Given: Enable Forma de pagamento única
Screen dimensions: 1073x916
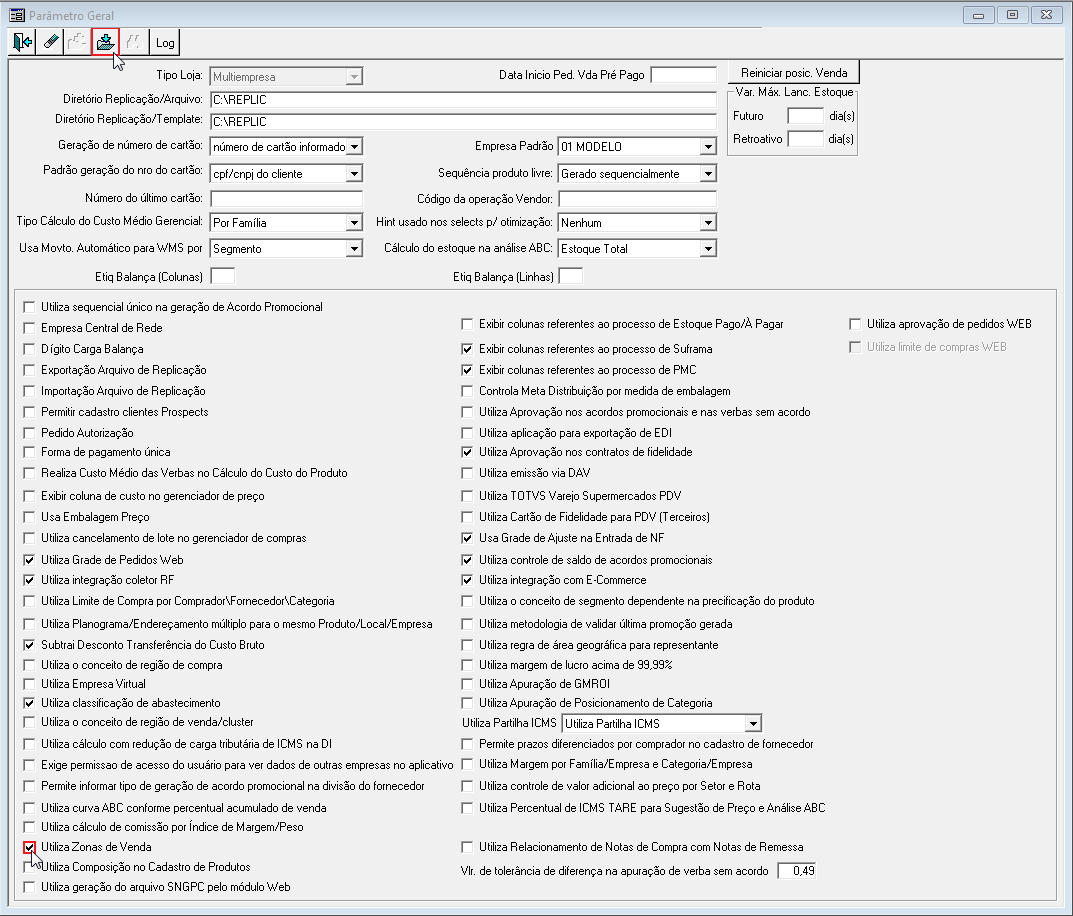Looking at the screenshot, I should [x=29, y=452].
